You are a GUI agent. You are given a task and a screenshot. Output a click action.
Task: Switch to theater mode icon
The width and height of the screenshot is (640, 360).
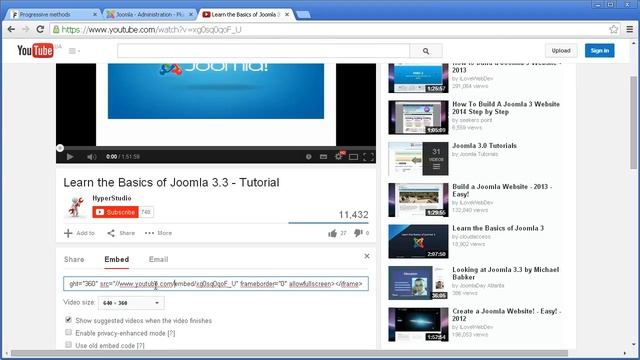tap(353, 157)
